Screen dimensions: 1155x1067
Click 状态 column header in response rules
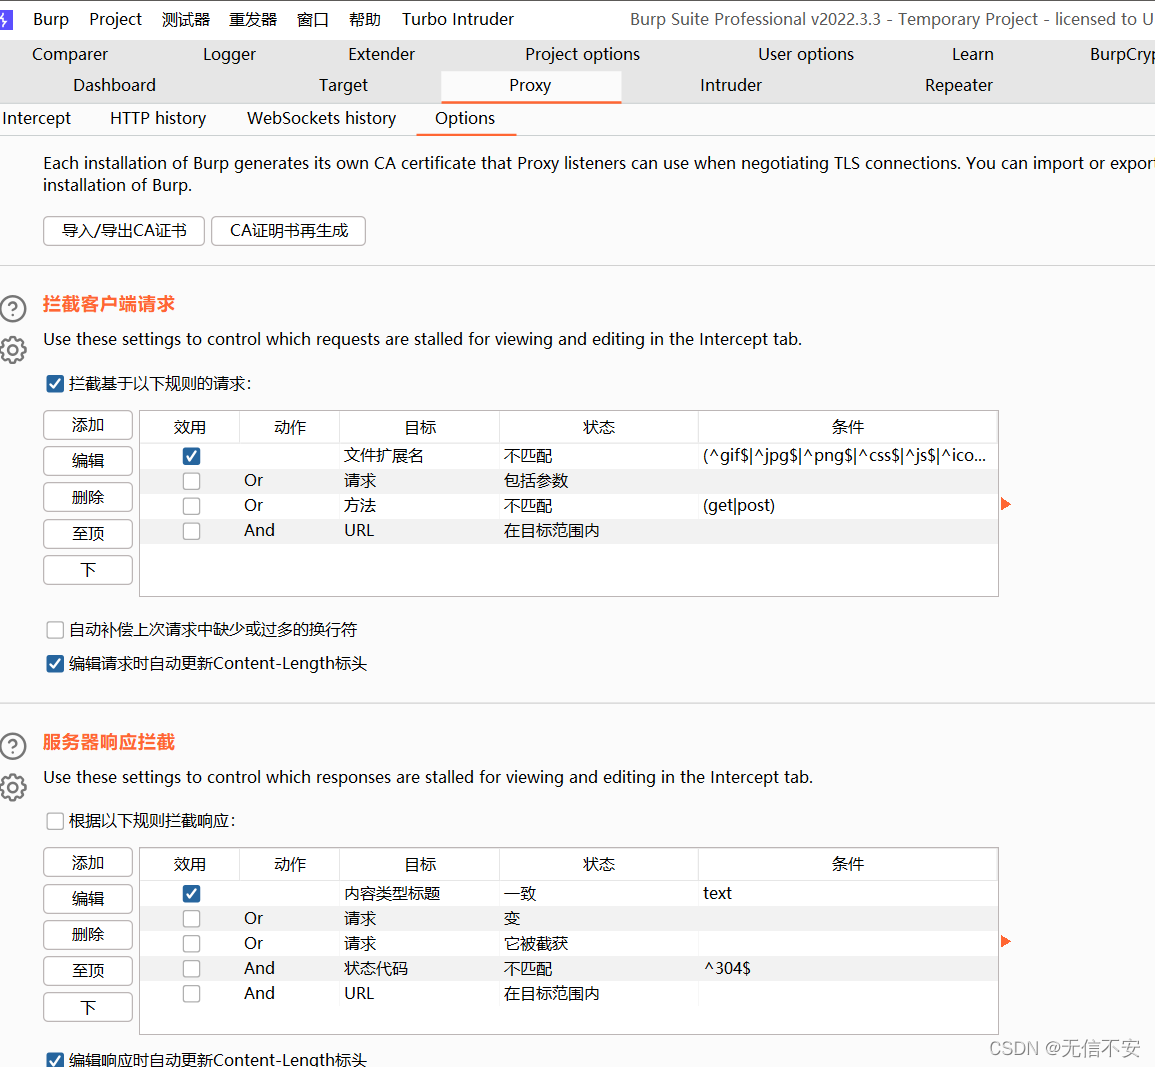pos(598,864)
